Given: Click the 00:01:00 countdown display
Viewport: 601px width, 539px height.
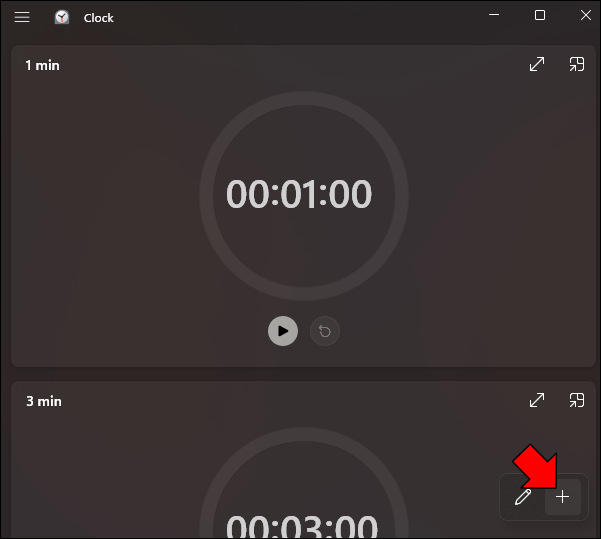Looking at the screenshot, I should [x=299, y=194].
